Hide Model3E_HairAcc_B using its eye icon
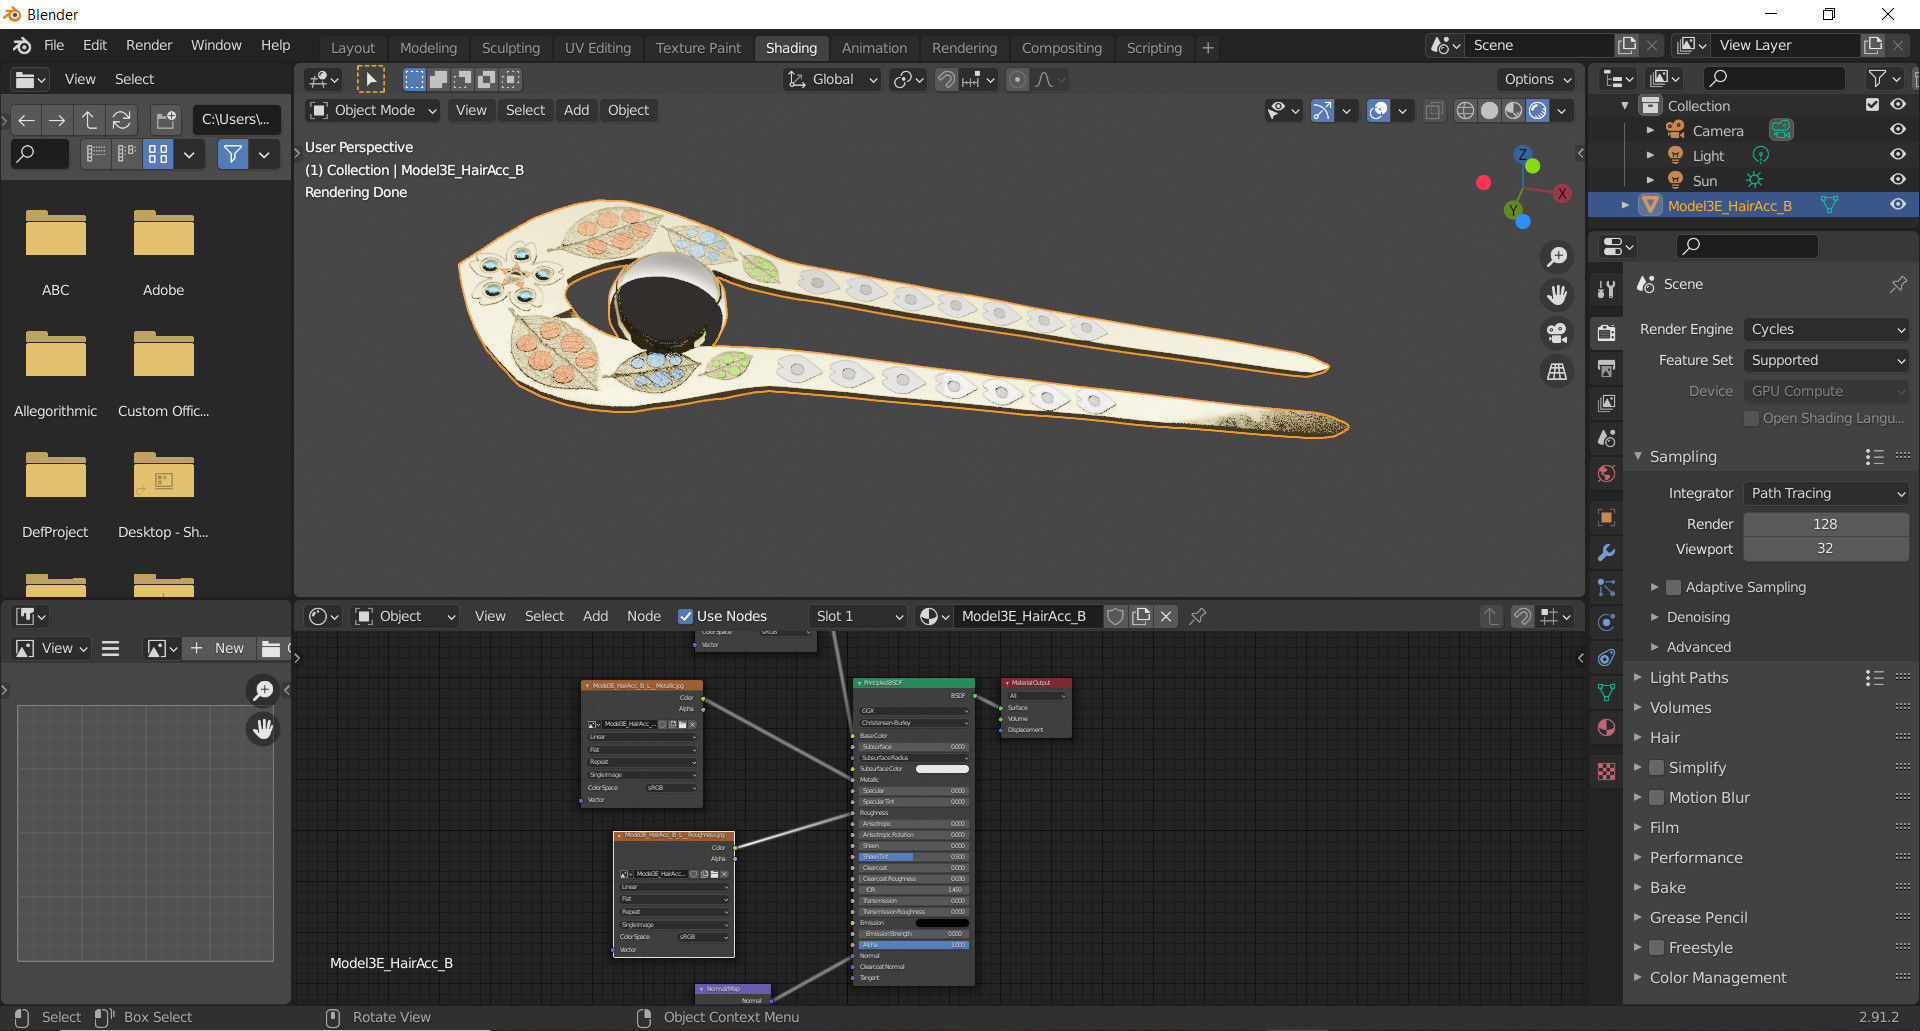 (x=1897, y=205)
